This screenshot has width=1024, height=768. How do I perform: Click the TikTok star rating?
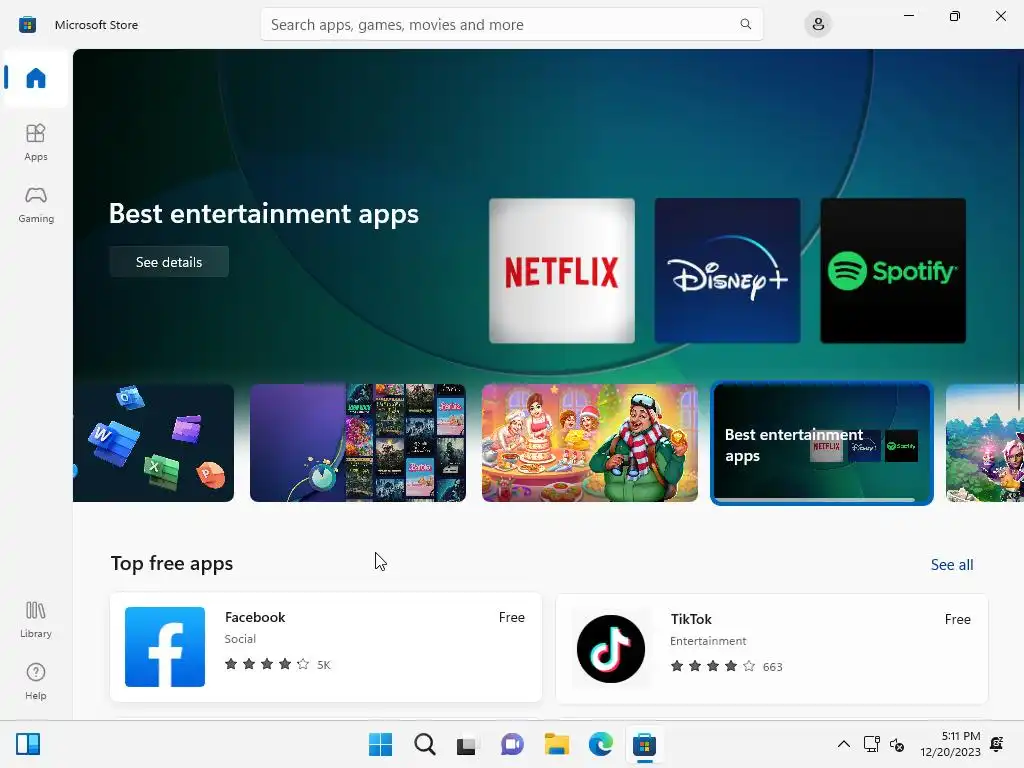coord(712,666)
